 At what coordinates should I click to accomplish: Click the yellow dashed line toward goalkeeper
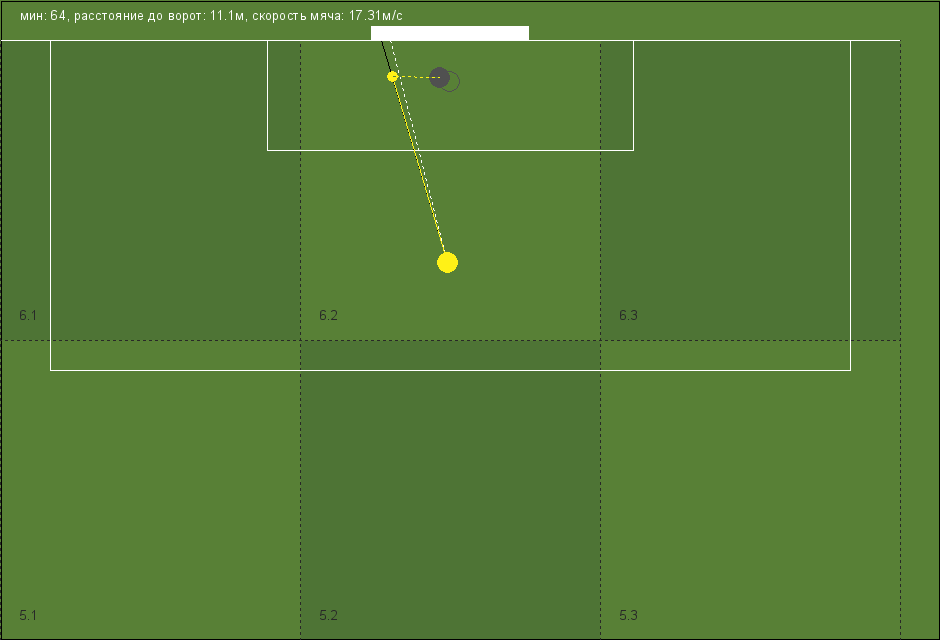(x=415, y=77)
